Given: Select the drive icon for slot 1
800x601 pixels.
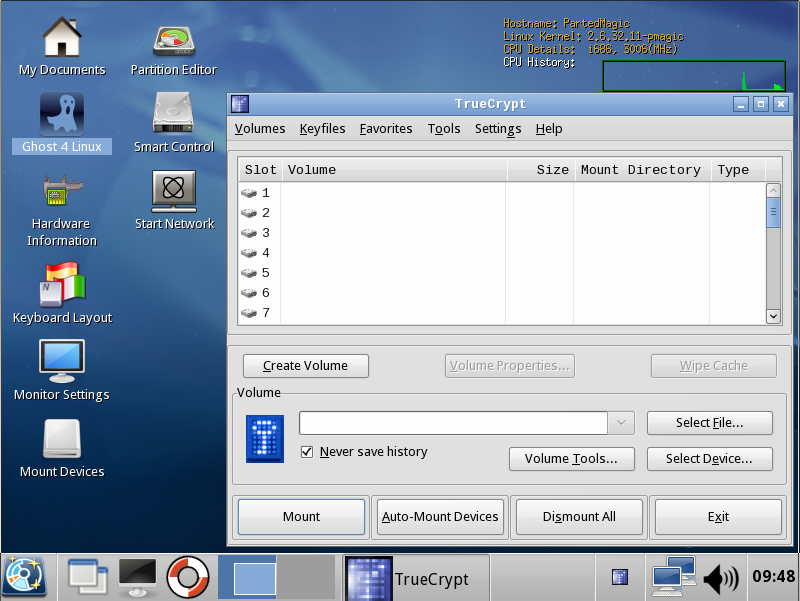Looking at the screenshot, I should (x=249, y=193).
